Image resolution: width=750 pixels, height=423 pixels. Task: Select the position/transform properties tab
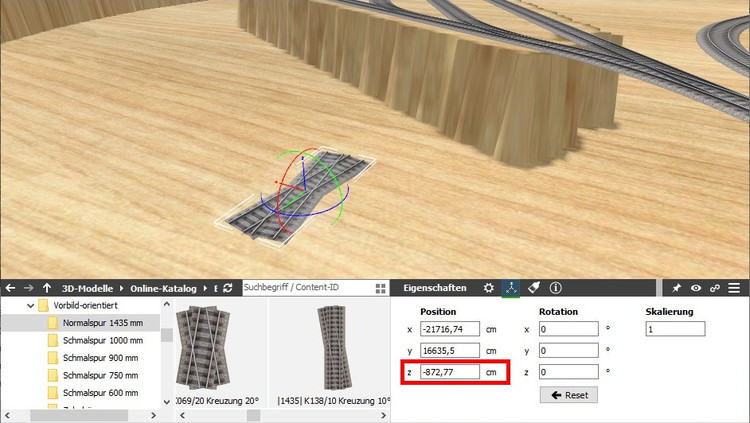(511, 288)
